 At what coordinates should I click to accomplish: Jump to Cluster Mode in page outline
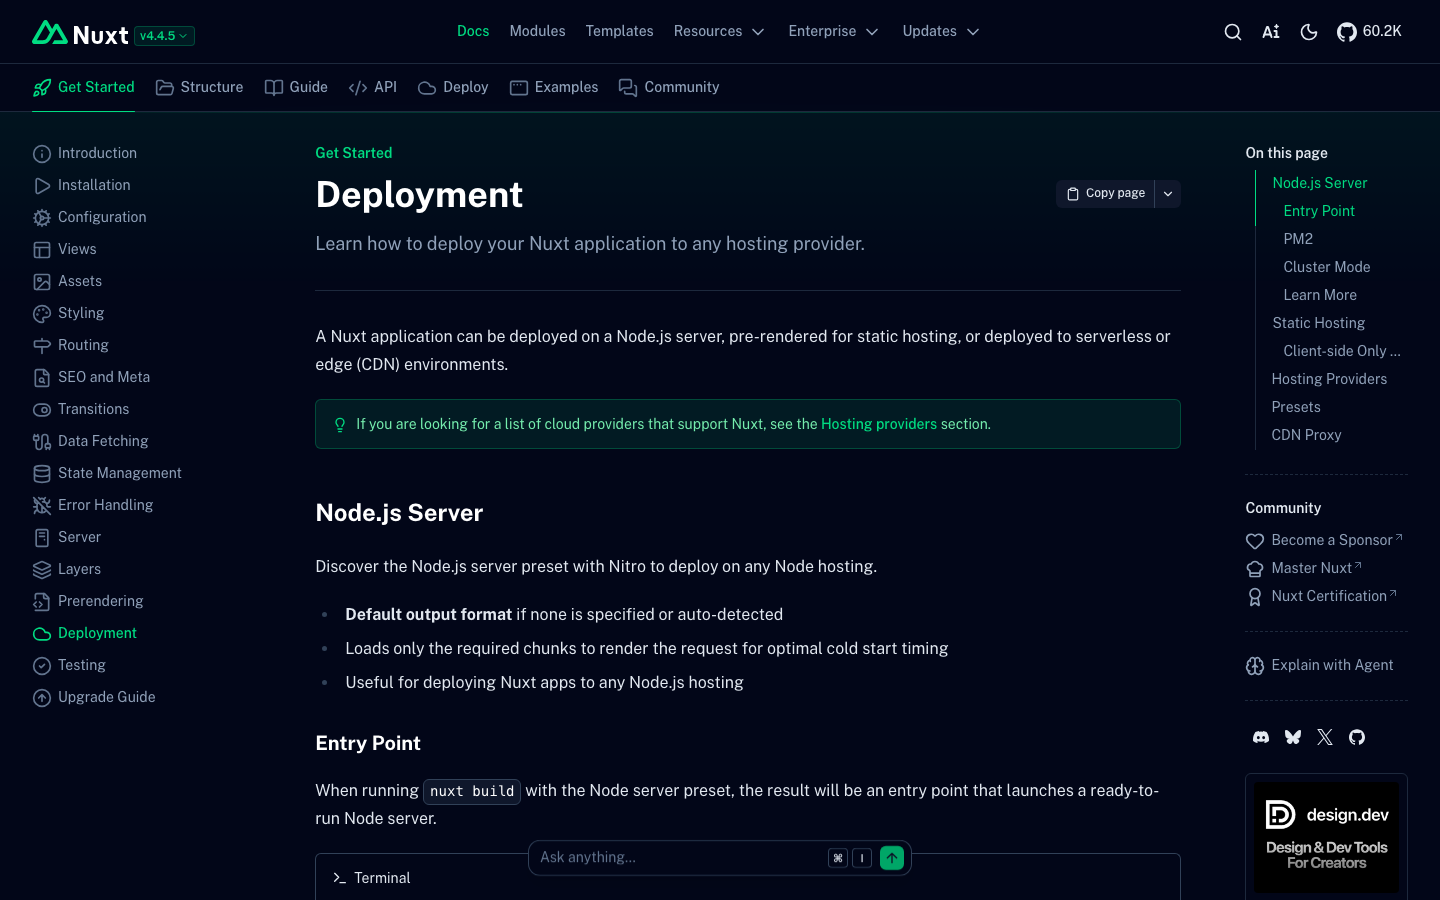(1327, 267)
